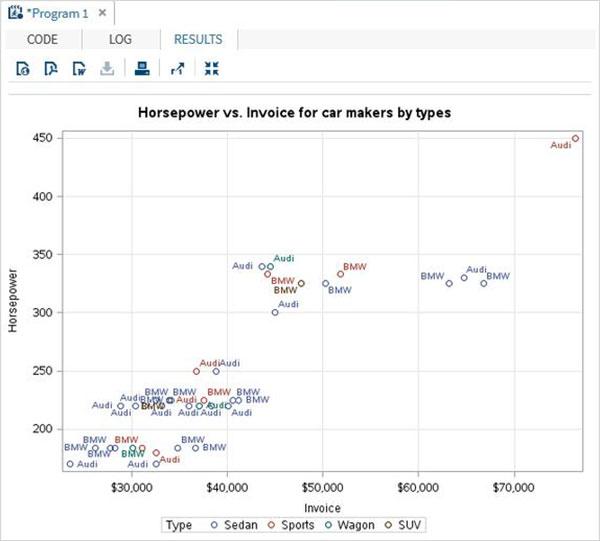The width and height of the screenshot is (600, 541).
Task: Click the 'Type' legend title
Action: [x=179, y=525]
